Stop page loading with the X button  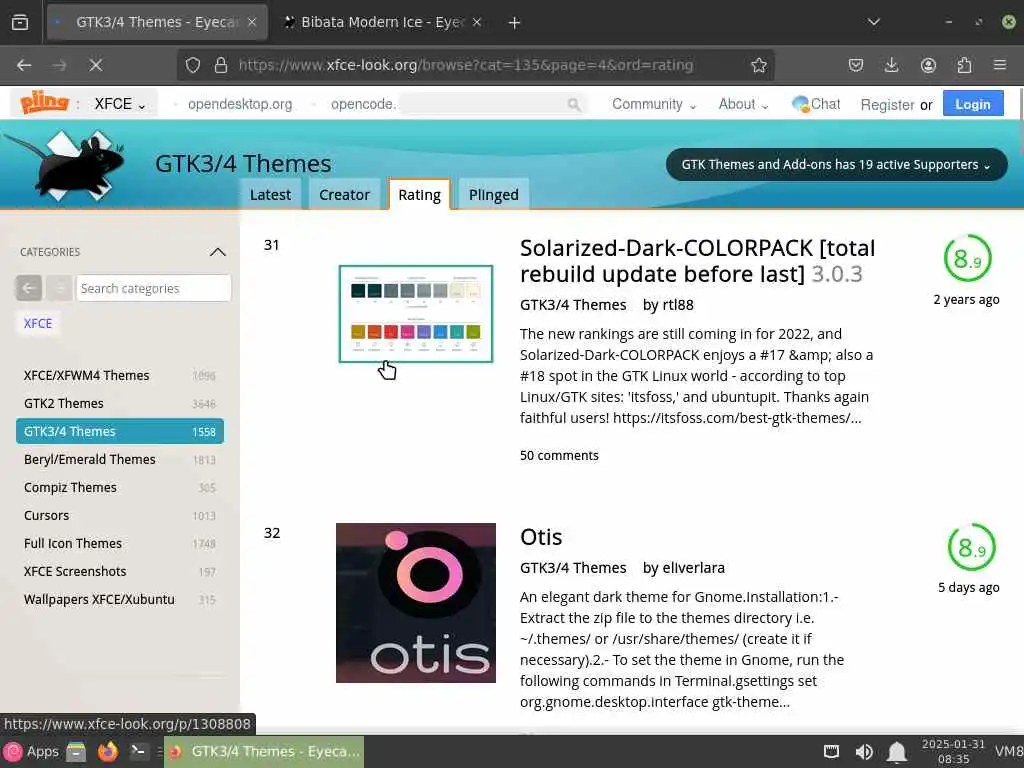(95, 65)
